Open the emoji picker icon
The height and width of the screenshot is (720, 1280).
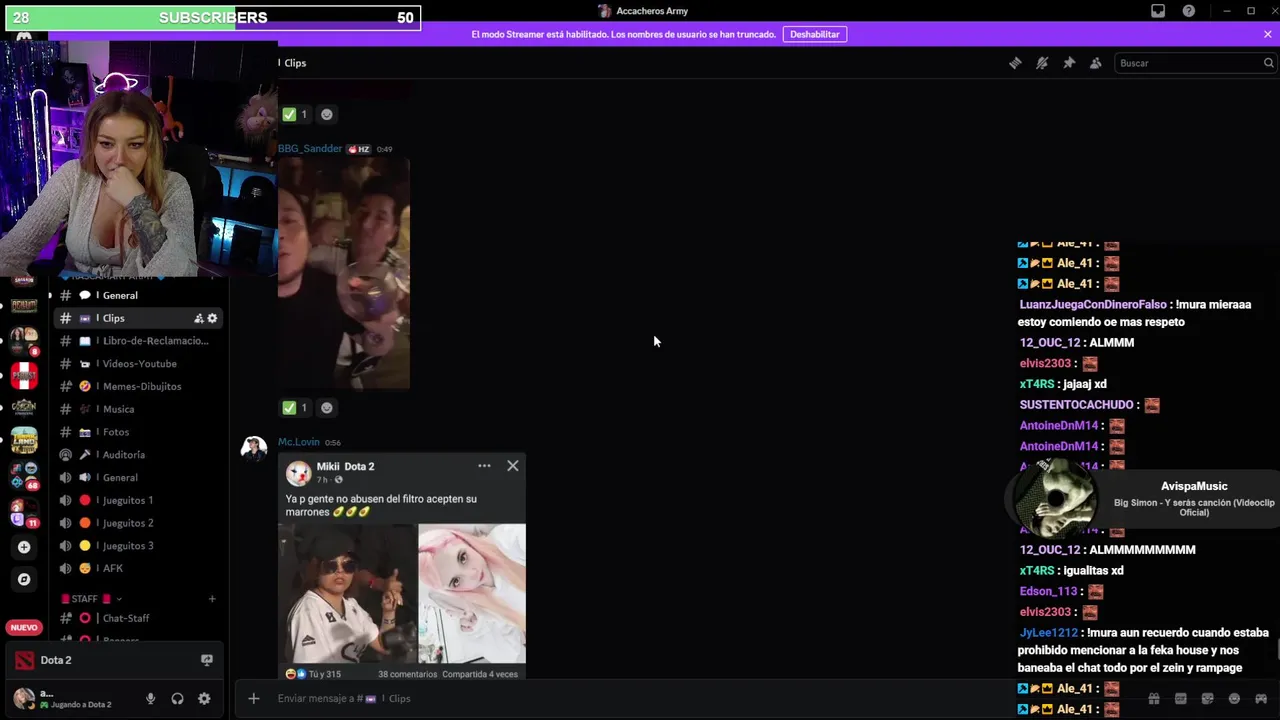[x=1234, y=698]
